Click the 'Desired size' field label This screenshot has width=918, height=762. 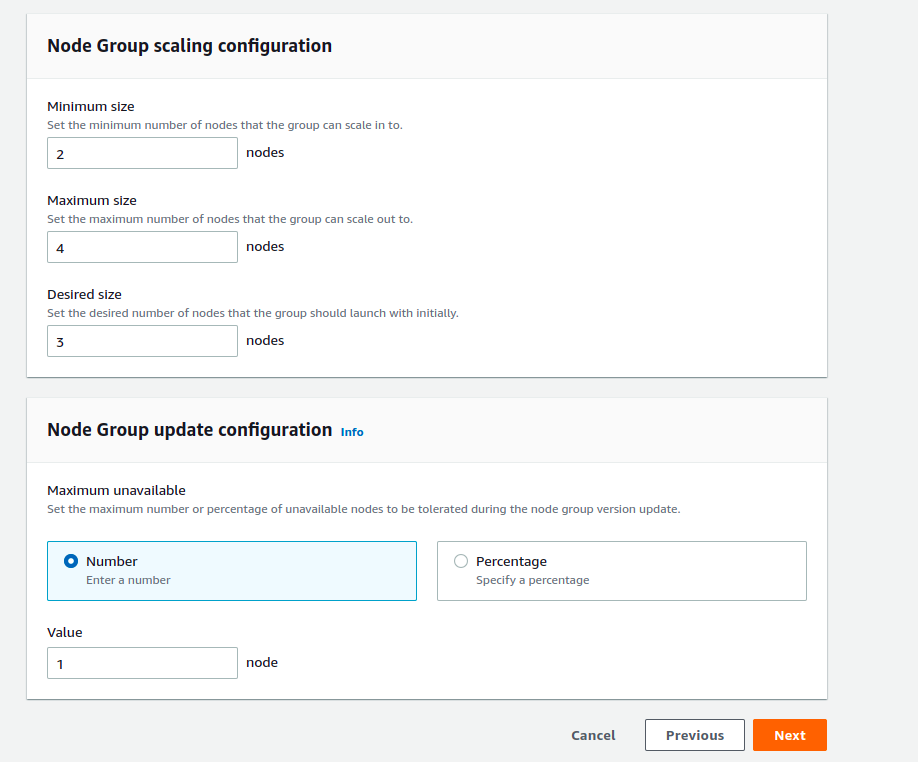(x=84, y=294)
